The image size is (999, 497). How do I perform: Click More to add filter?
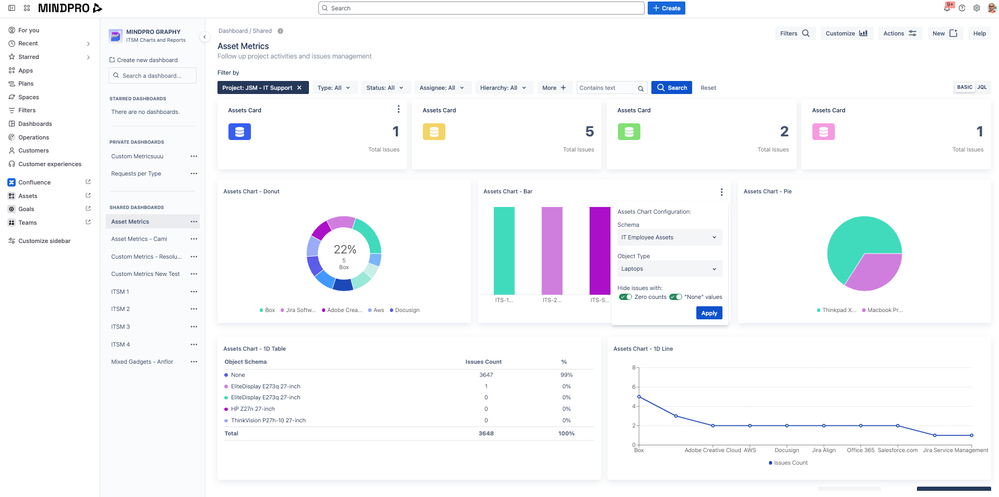(554, 88)
